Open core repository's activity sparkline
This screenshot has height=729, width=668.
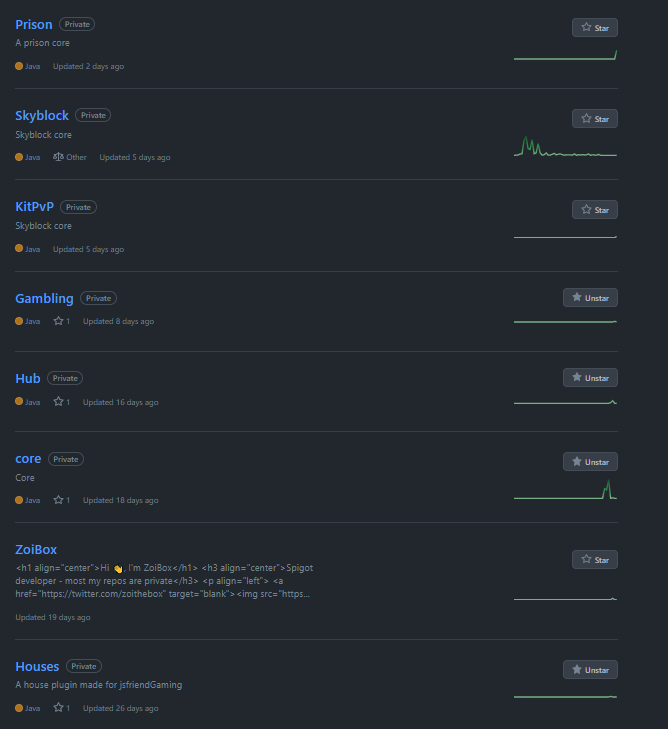565,490
